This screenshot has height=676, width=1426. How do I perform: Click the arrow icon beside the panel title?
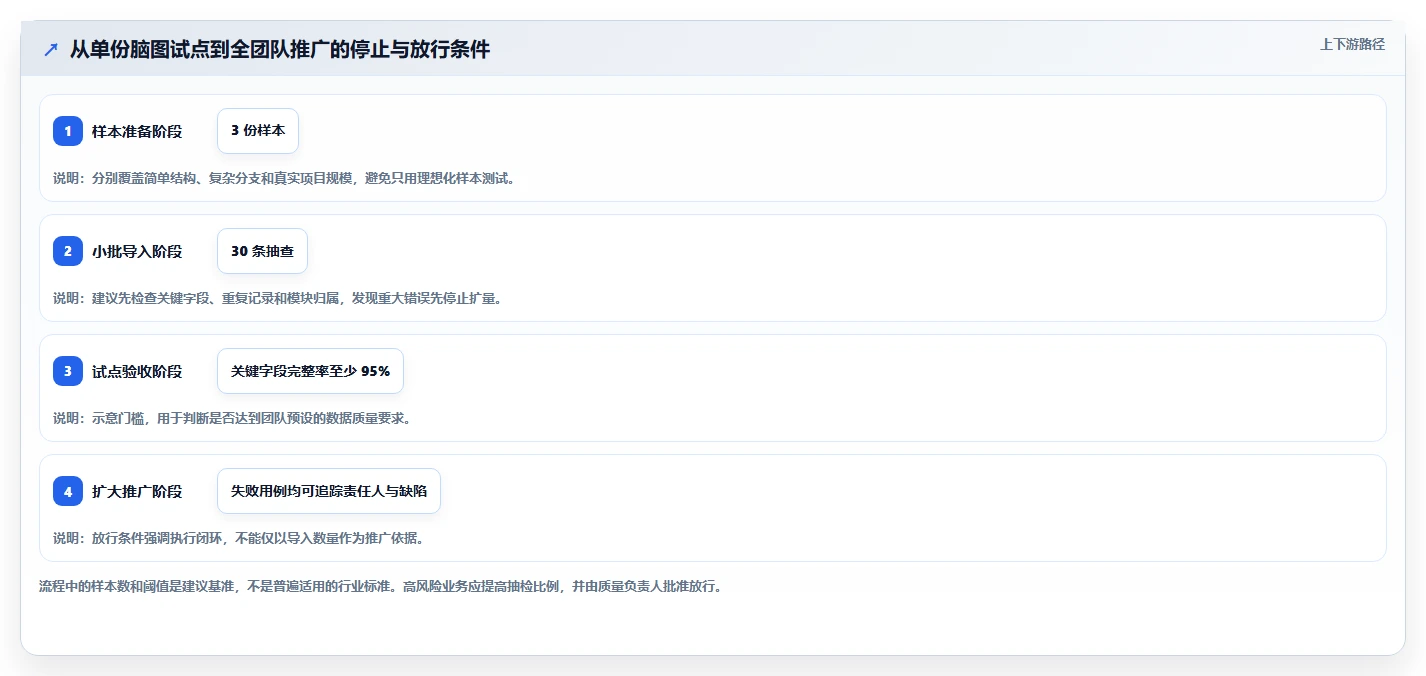click(51, 50)
